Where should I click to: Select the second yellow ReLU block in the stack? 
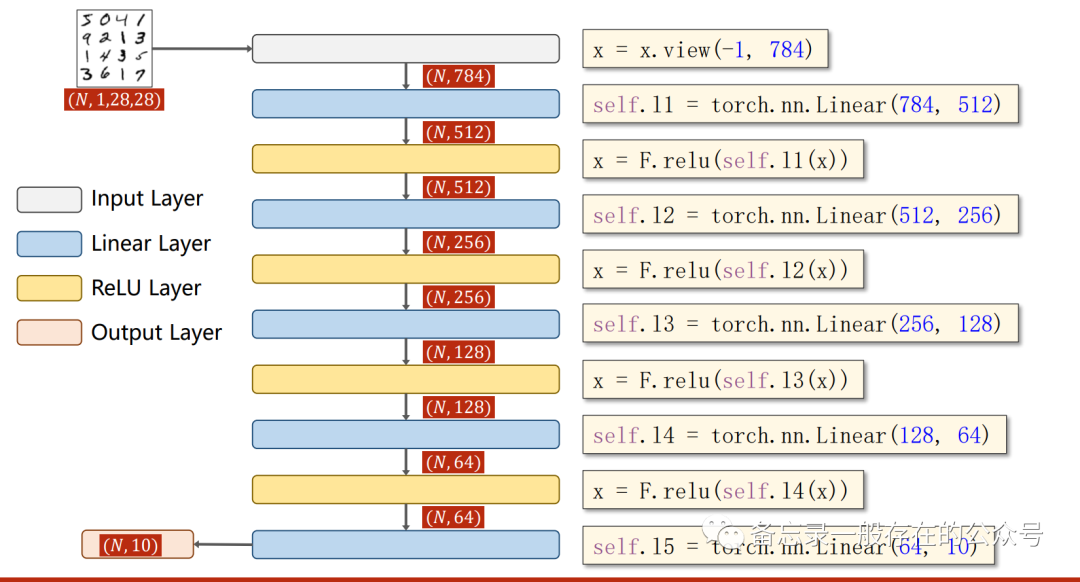(405, 268)
